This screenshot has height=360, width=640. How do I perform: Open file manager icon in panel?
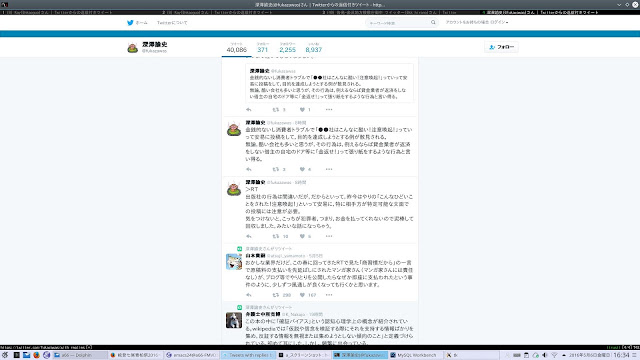pyautogui.click(x=27, y=355)
